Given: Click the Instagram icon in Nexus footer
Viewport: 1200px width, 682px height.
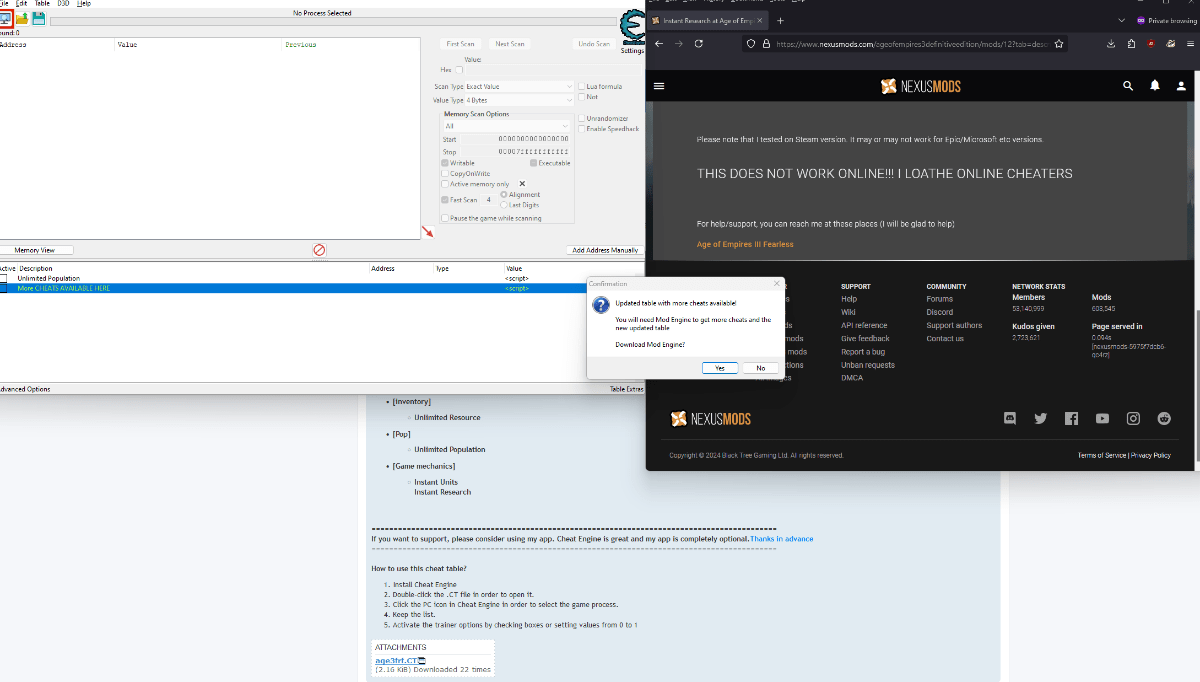Looking at the screenshot, I should point(1133,419).
